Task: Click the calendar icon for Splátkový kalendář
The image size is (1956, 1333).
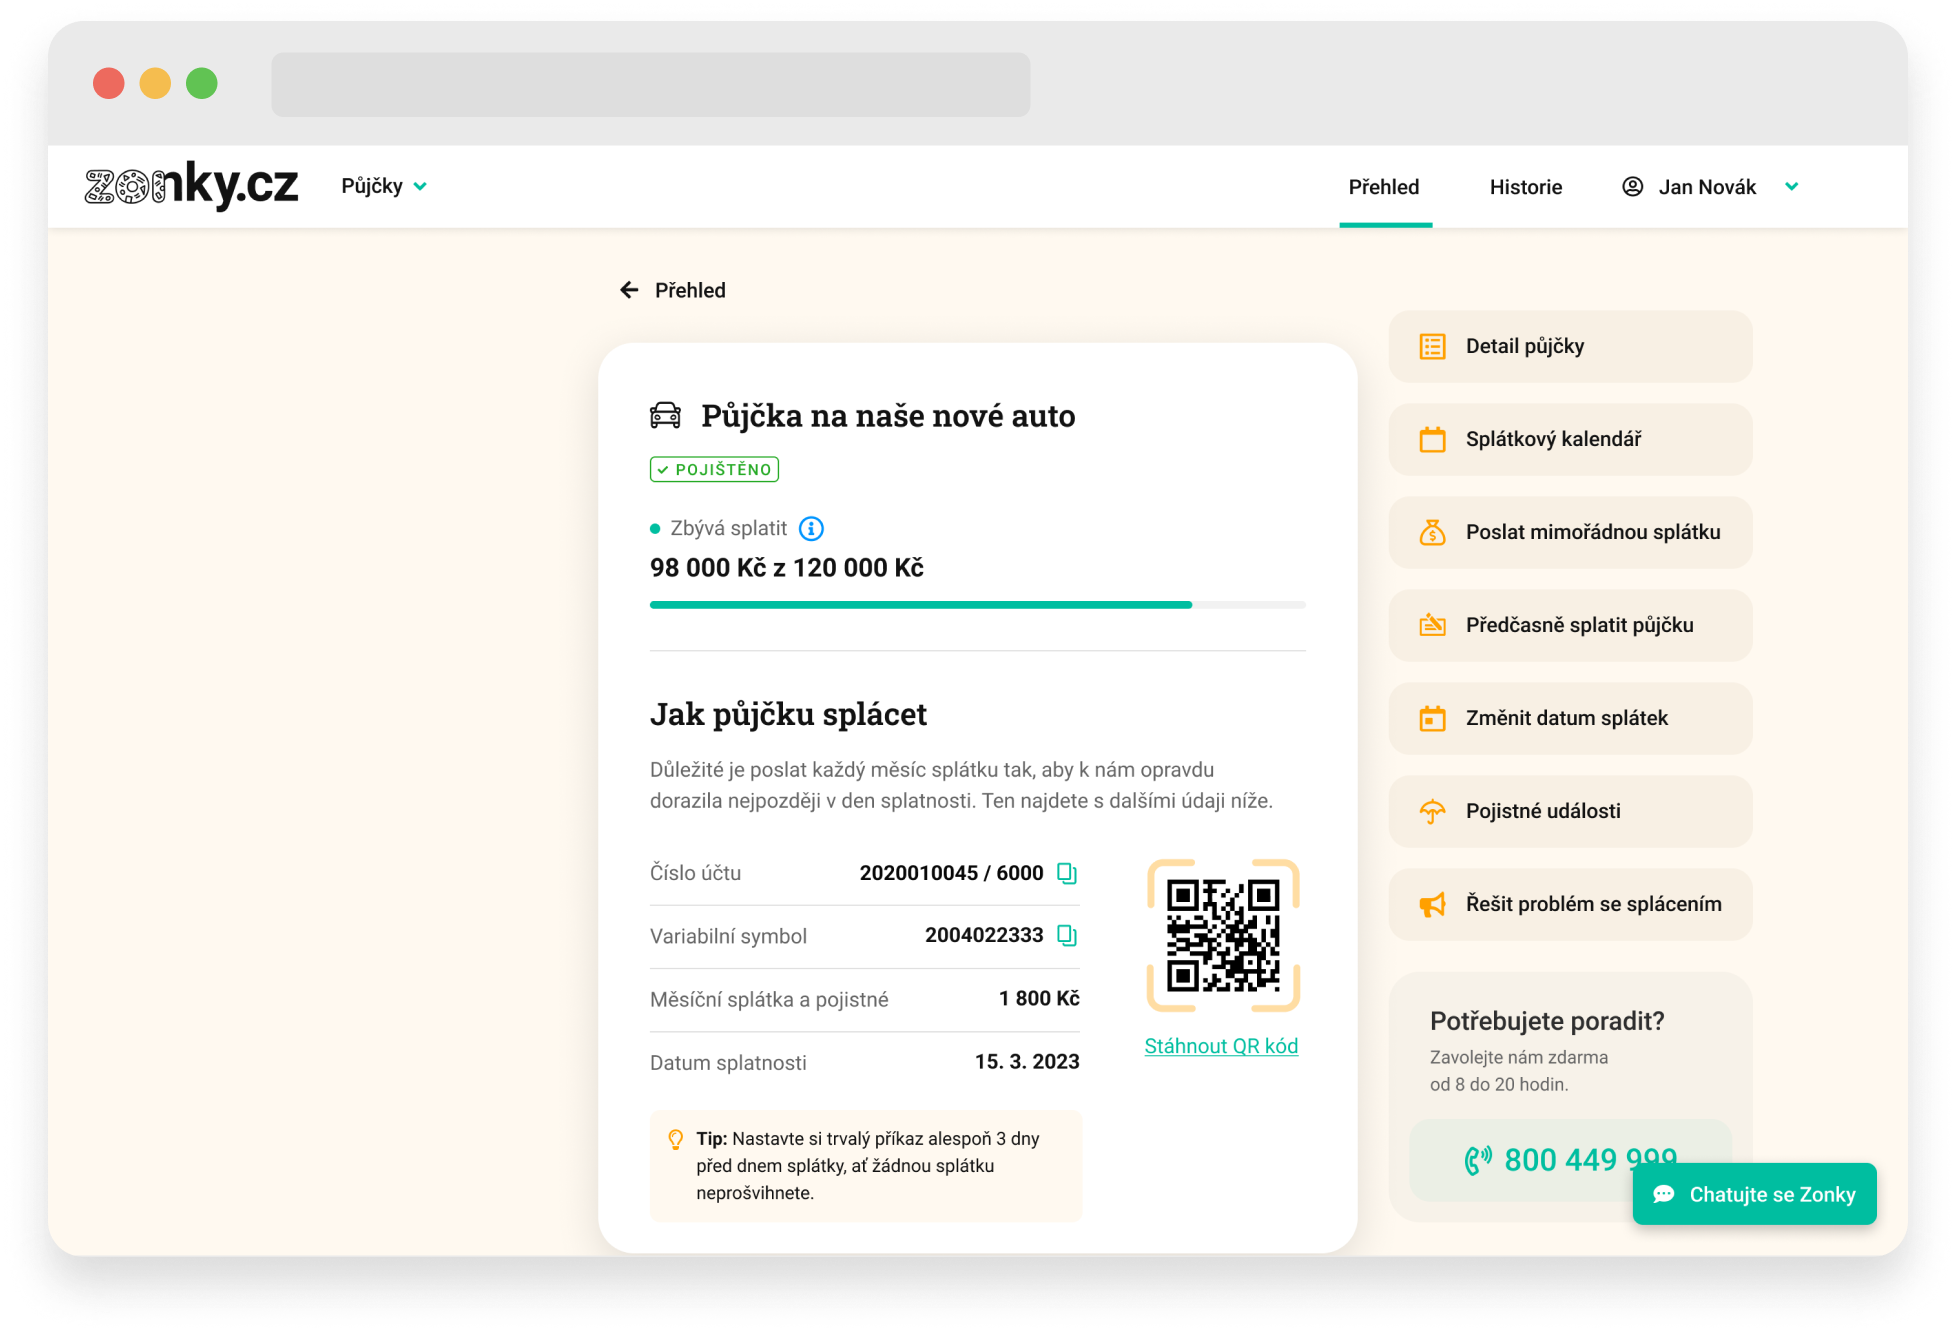Action: click(1432, 440)
